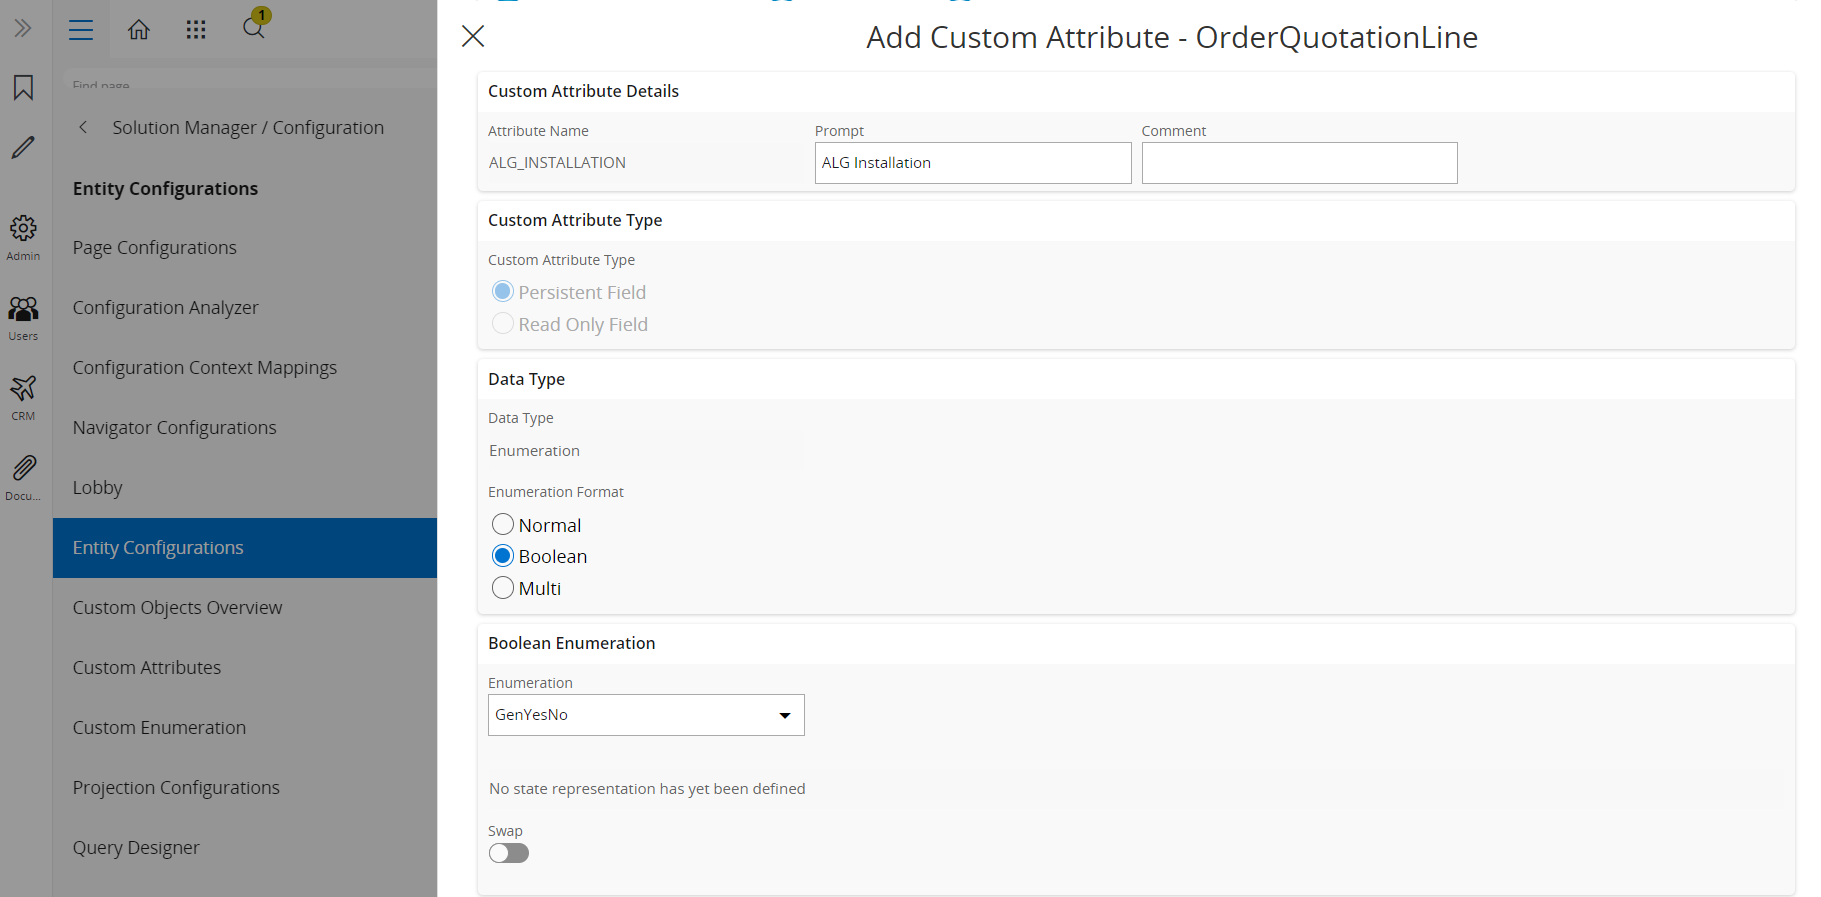Go back from Solution Manager / Configuration

click(83, 127)
